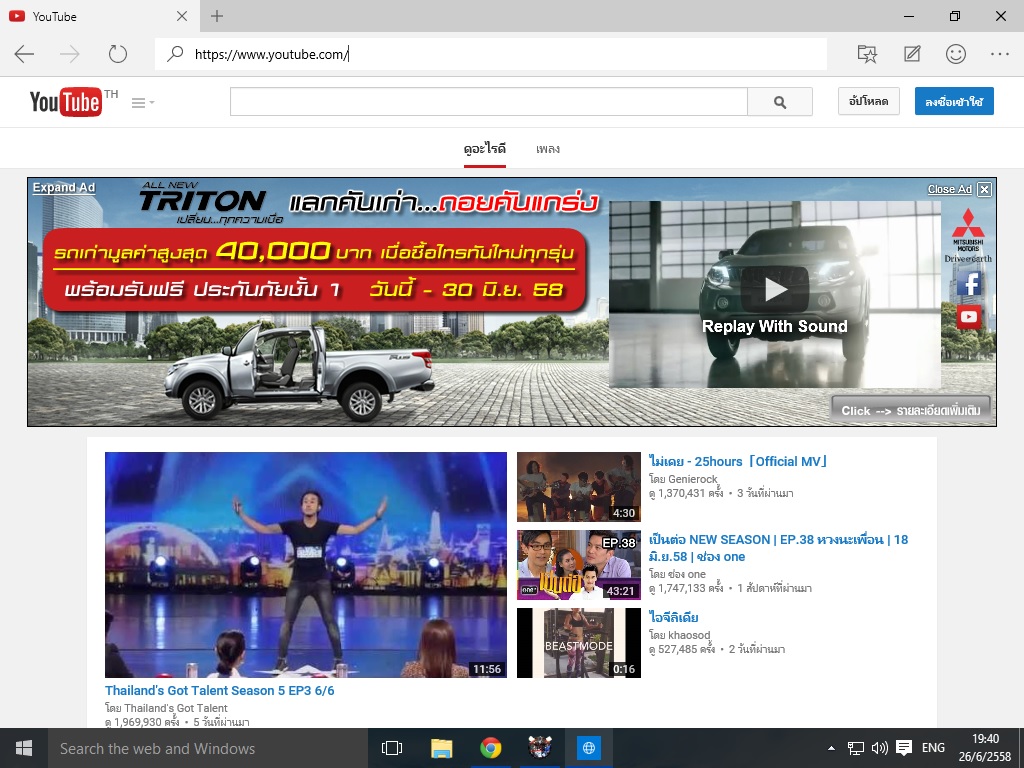Click the smiley feedback icon
This screenshot has width=1024, height=768.
(955, 54)
